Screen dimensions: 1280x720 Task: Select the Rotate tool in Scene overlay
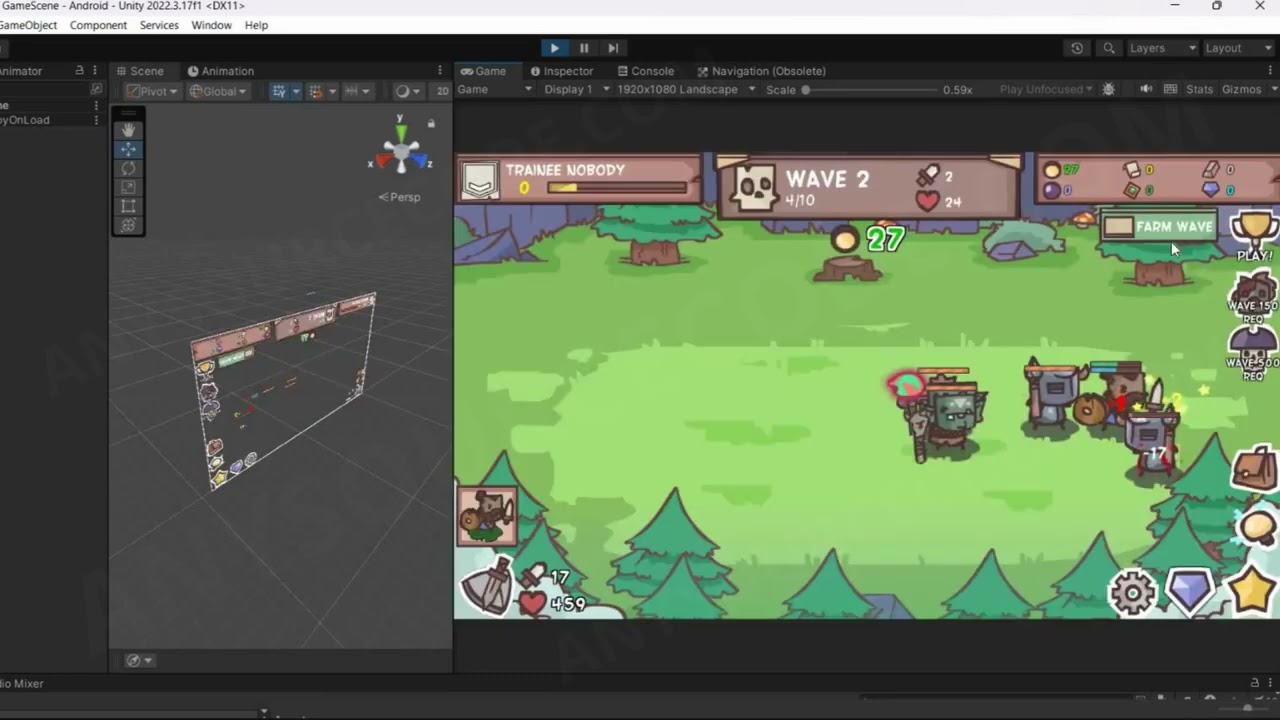tap(128, 168)
